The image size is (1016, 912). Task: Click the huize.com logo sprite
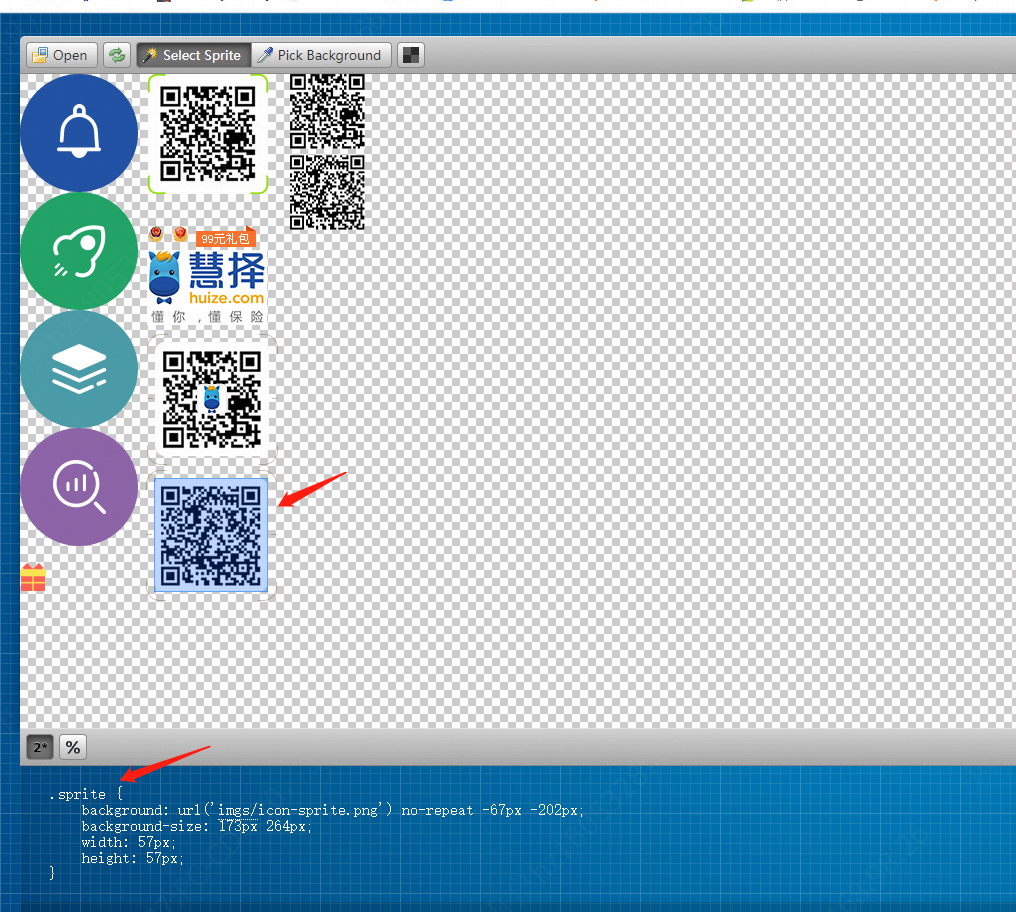pos(207,280)
